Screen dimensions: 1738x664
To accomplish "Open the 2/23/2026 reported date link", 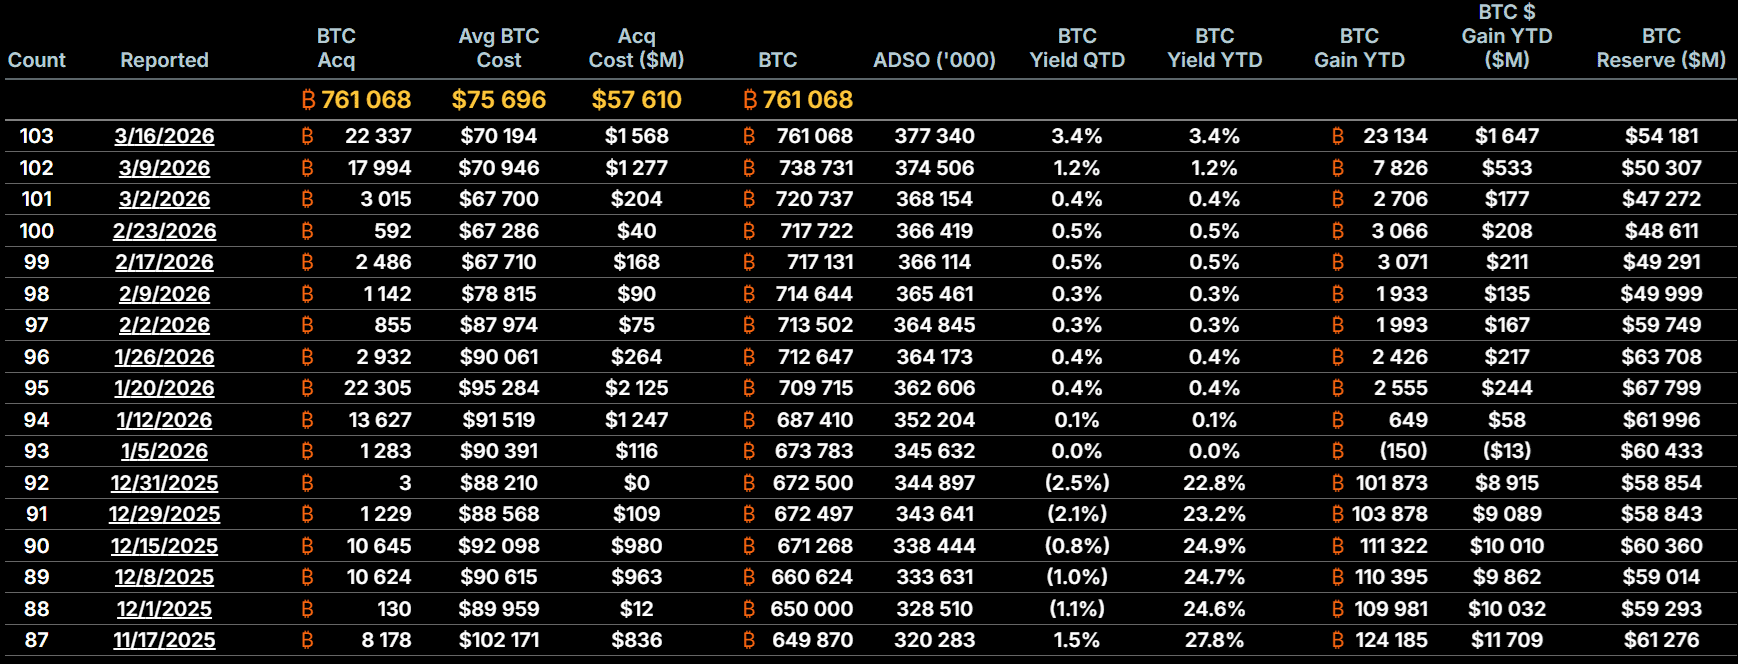I will click(x=164, y=231).
